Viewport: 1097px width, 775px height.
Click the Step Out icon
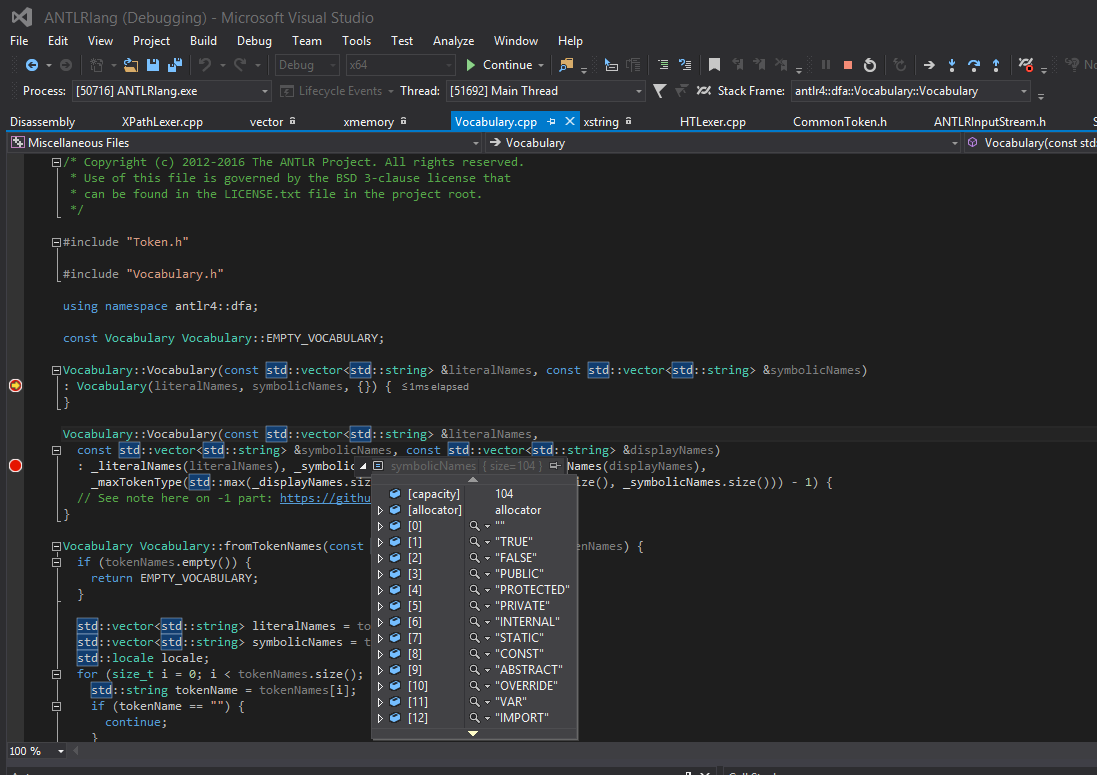pos(996,65)
